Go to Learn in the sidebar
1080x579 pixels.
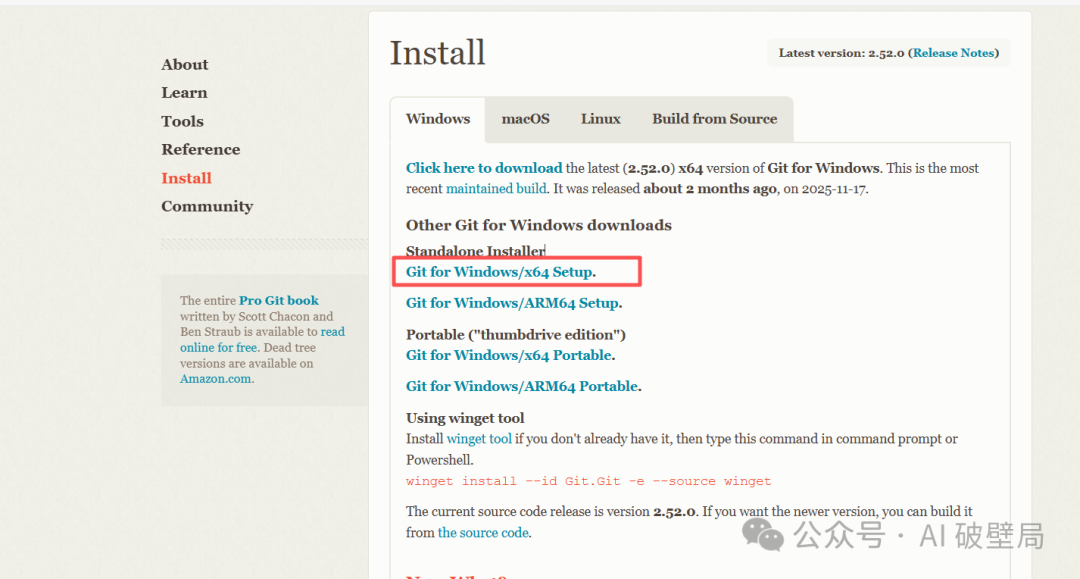point(184,93)
